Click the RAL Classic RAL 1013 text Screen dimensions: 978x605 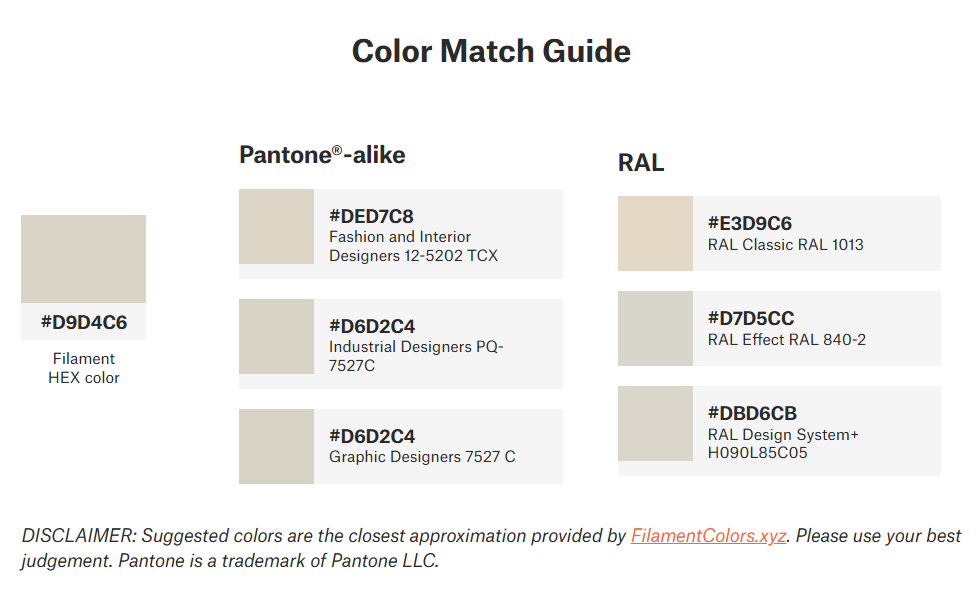(x=785, y=245)
